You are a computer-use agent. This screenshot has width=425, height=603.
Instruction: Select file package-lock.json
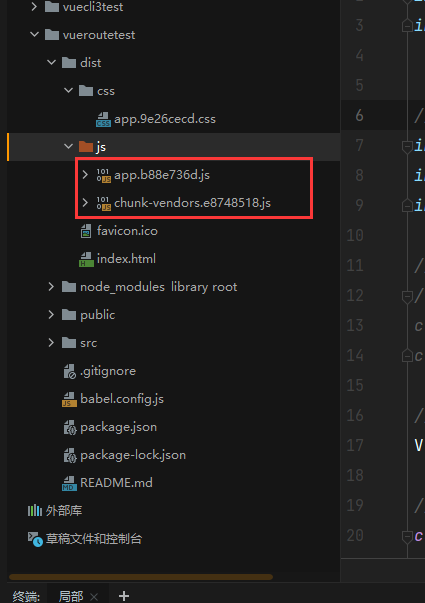click(x=133, y=455)
